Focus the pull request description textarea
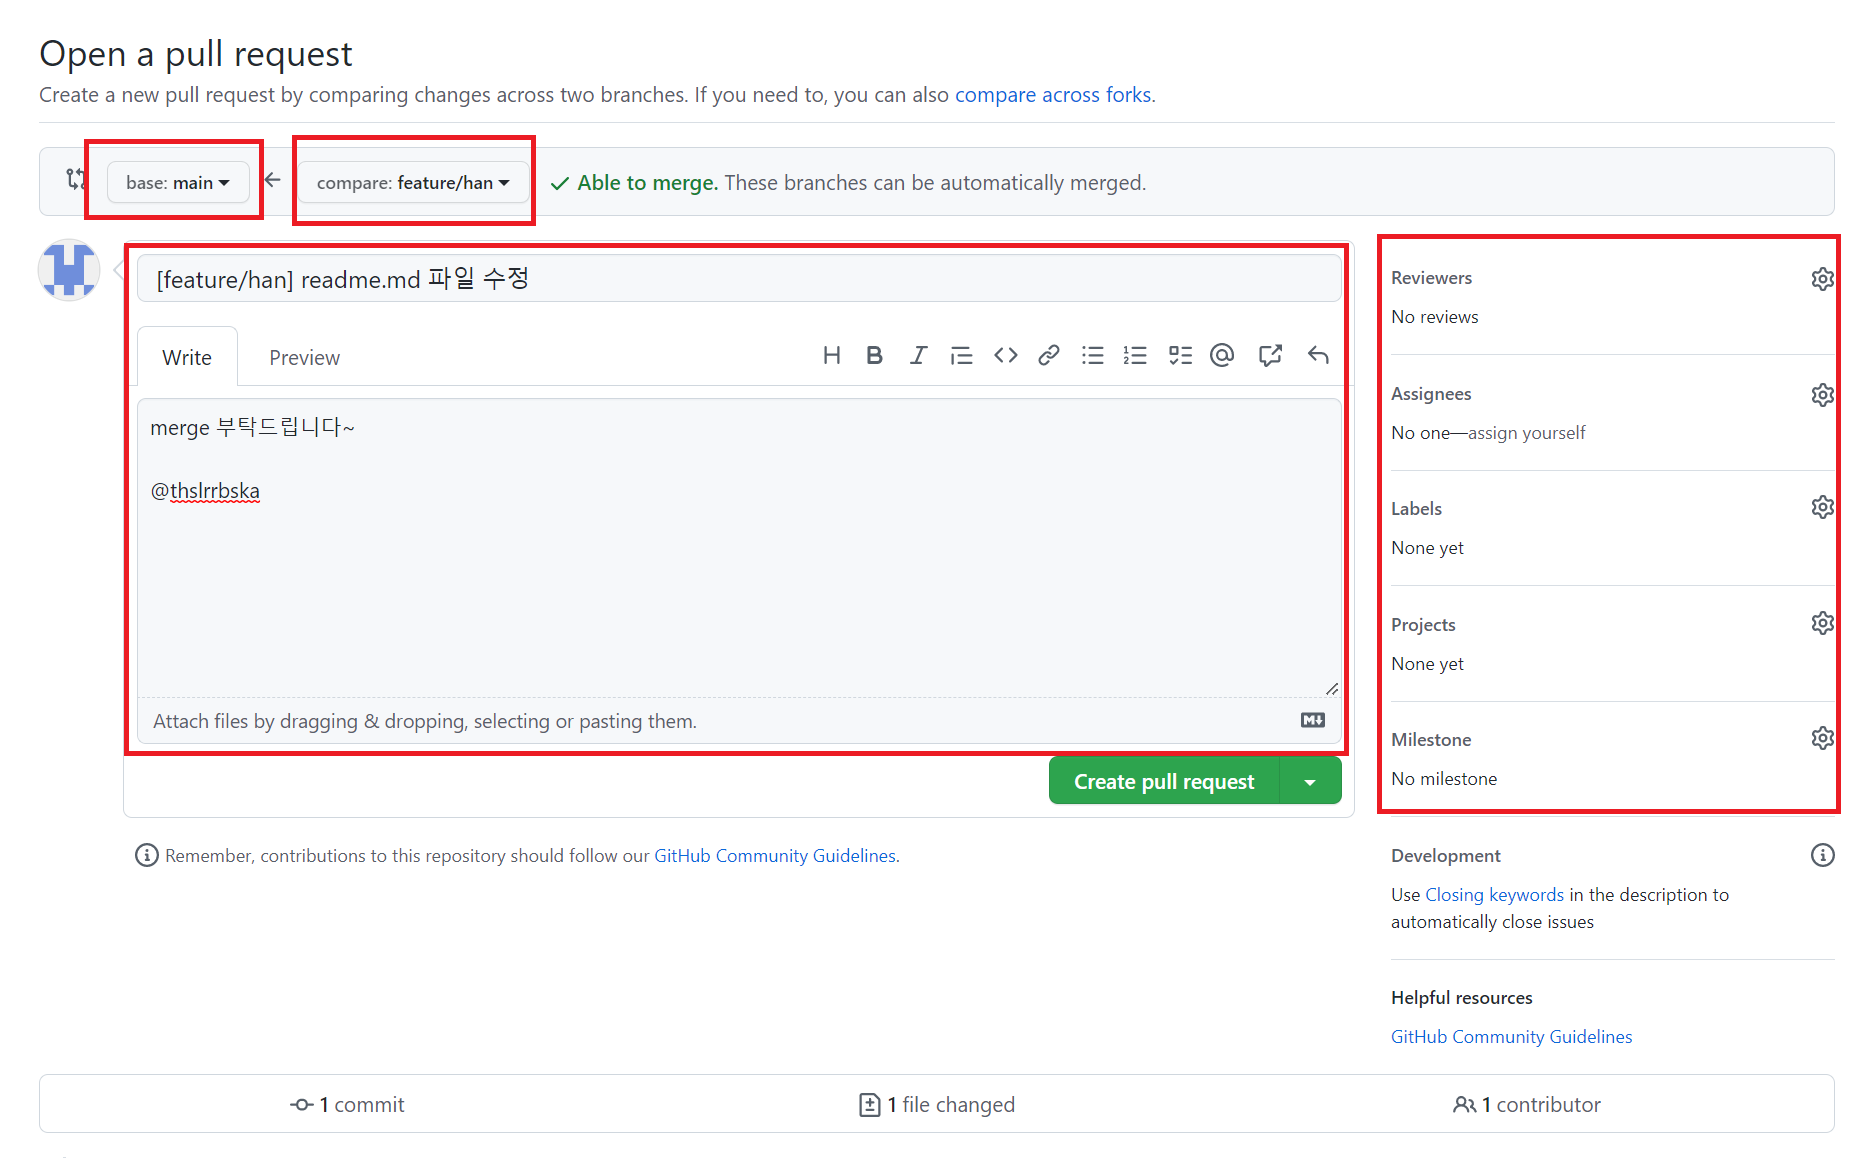Screen dimensions: 1849x1158 coord(739,548)
